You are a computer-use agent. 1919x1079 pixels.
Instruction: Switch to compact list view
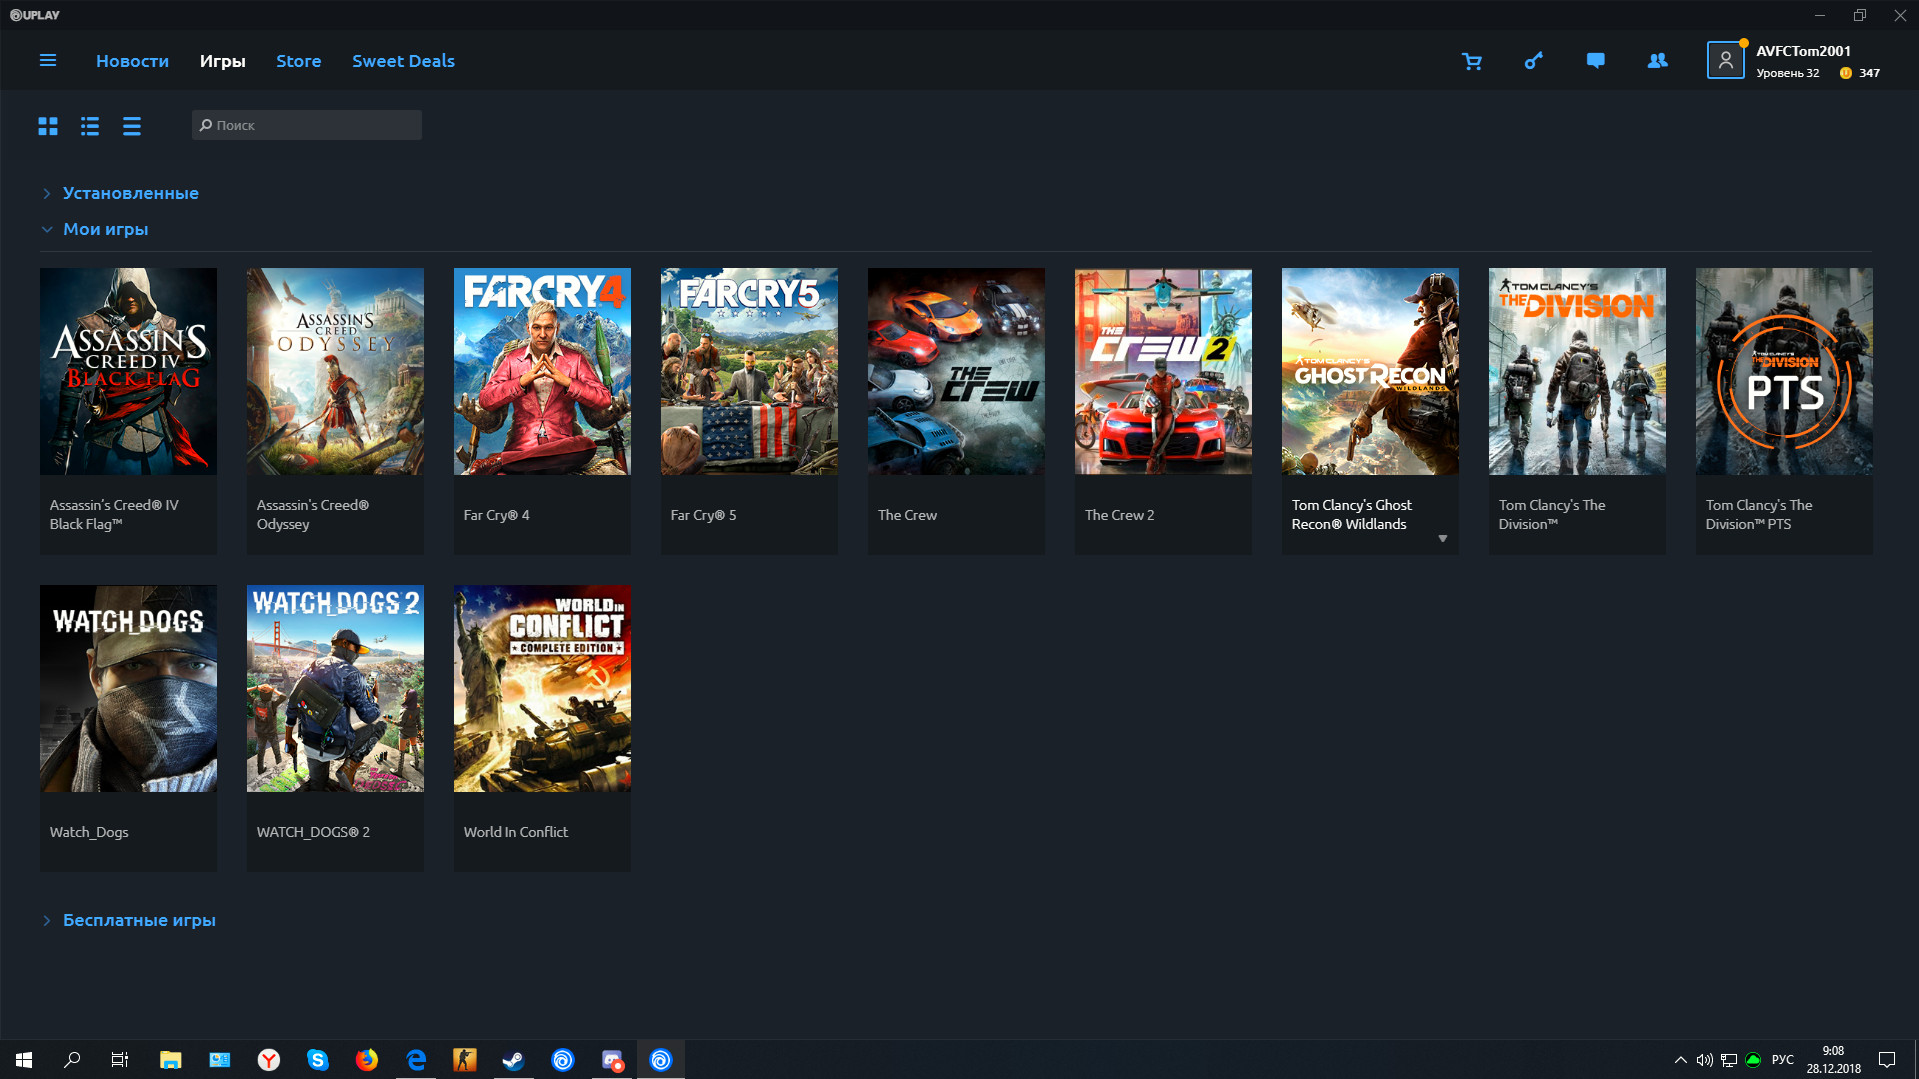[132, 126]
